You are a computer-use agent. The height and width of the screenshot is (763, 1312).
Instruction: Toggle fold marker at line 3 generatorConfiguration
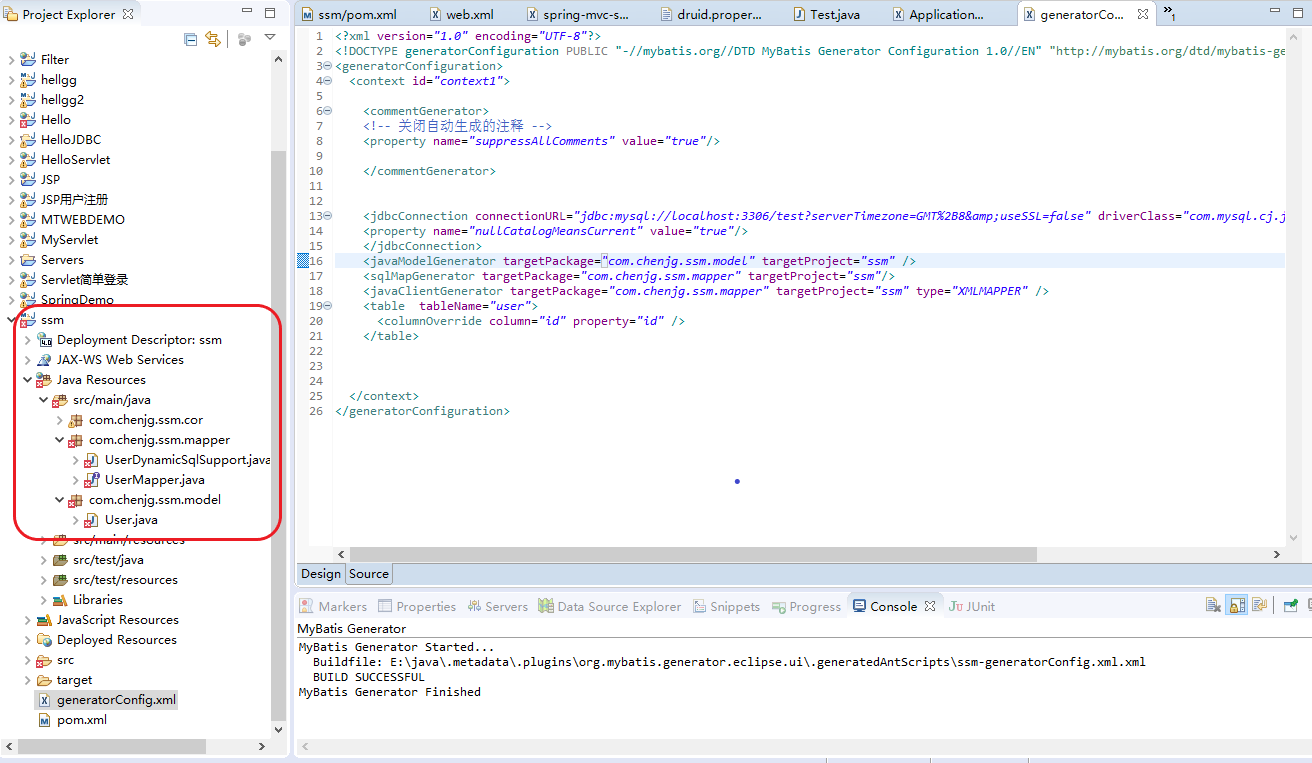[x=329, y=66]
